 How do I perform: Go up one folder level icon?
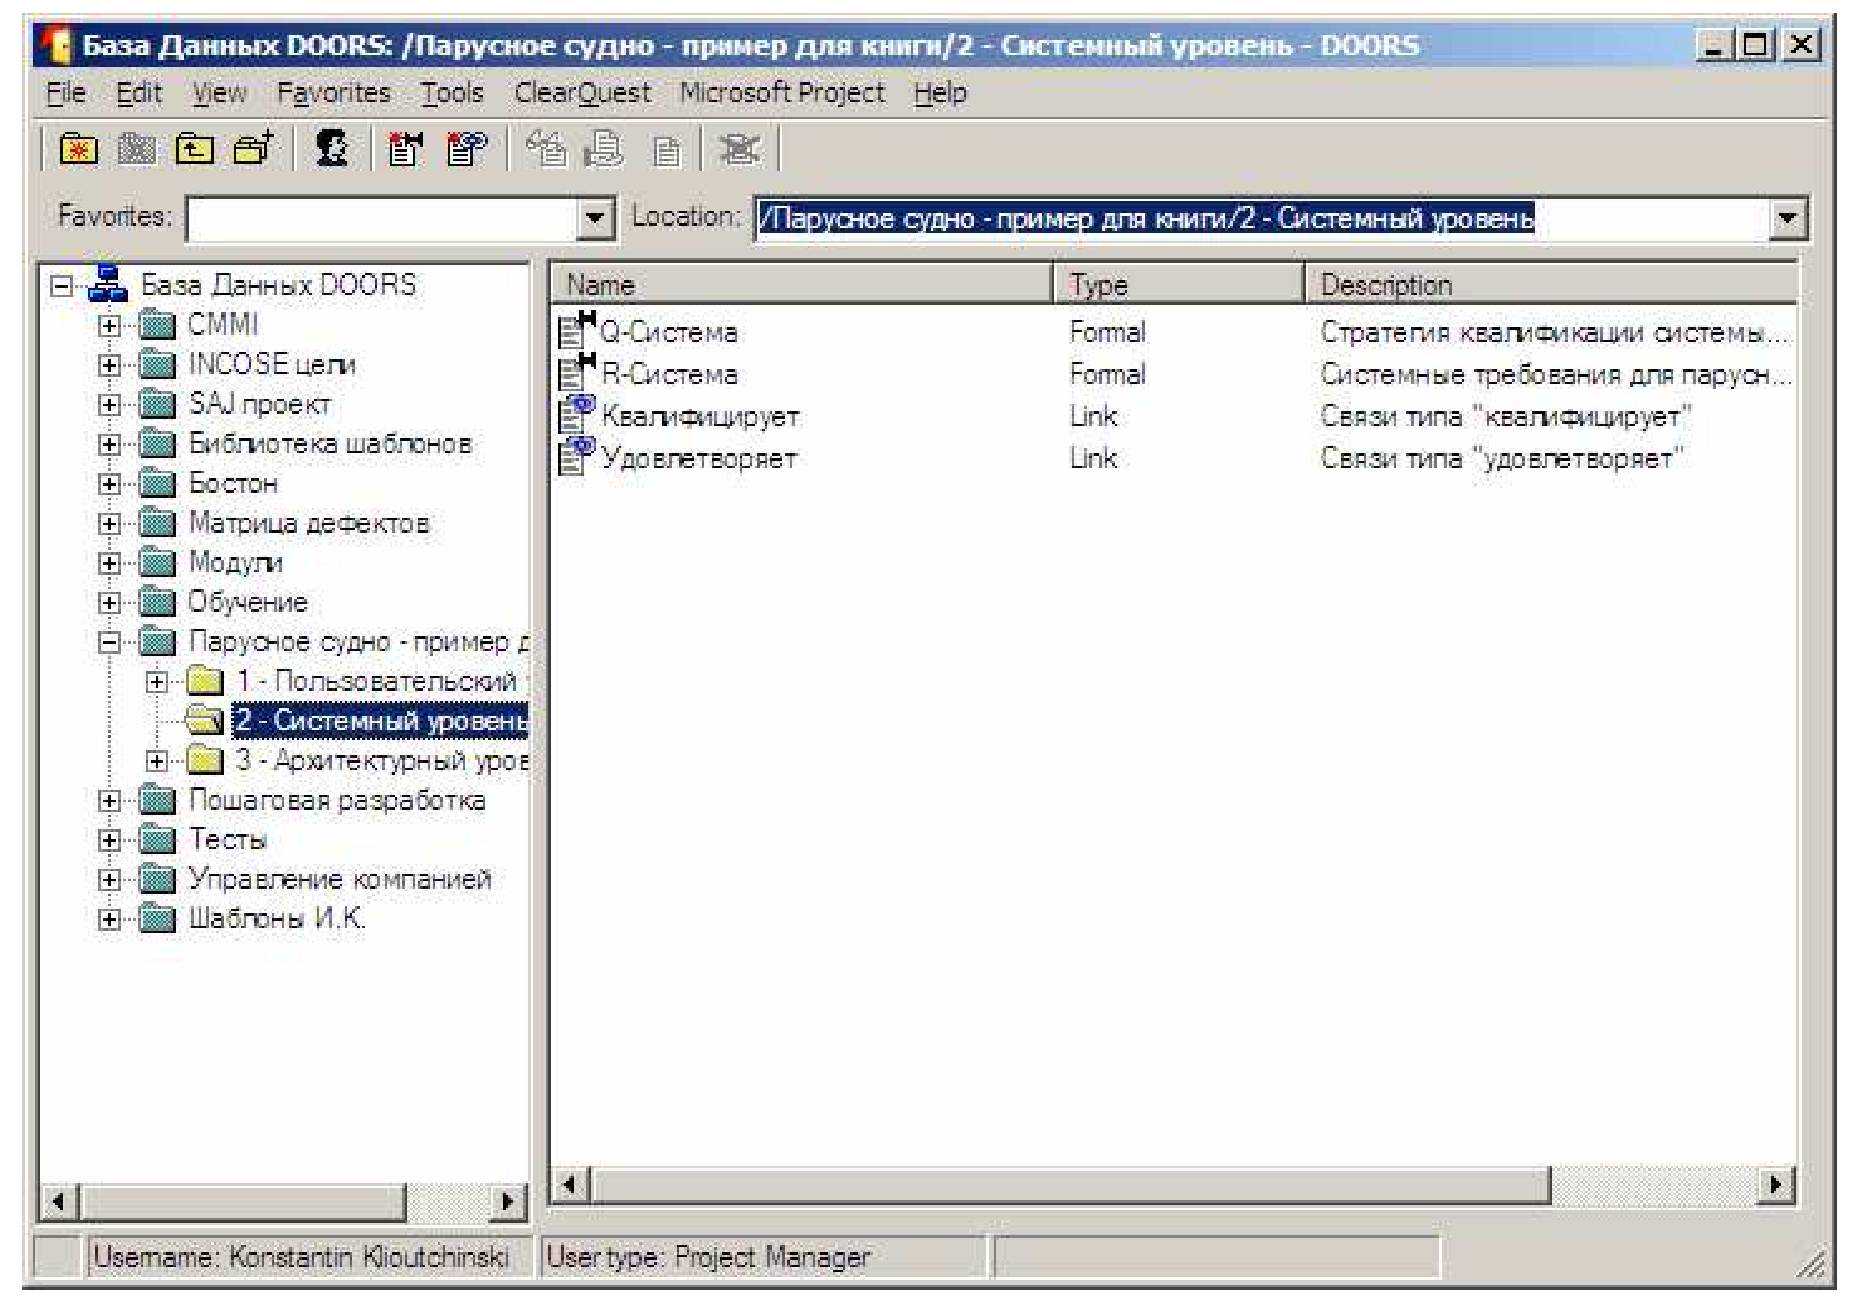(x=195, y=149)
